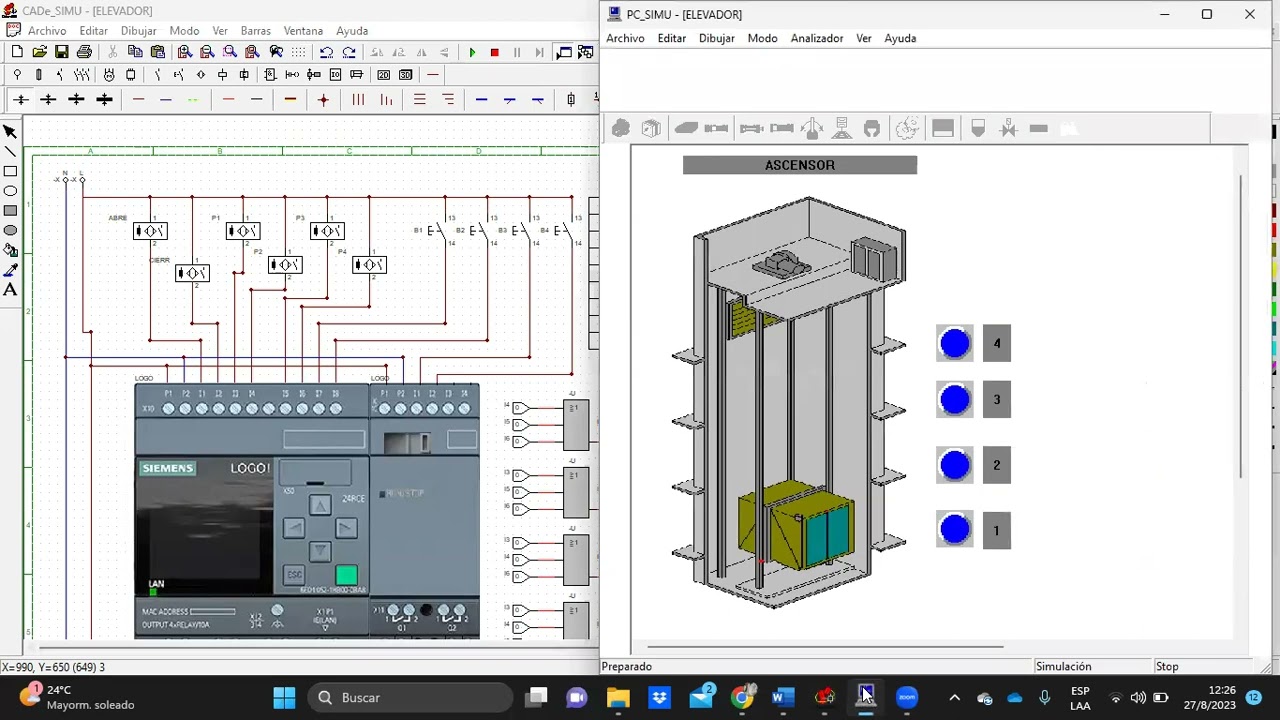Select the text tool 'A' in left toolbox
1280x720 pixels.
(x=10, y=290)
